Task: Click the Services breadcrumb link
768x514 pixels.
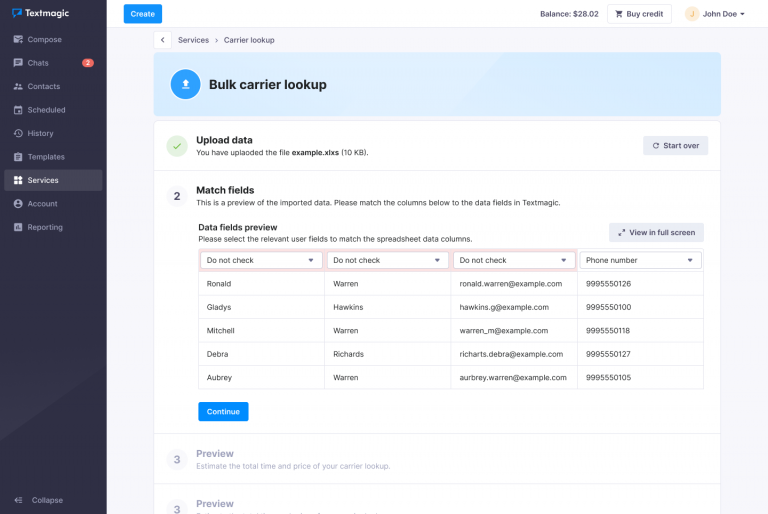Action: click(193, 40)
